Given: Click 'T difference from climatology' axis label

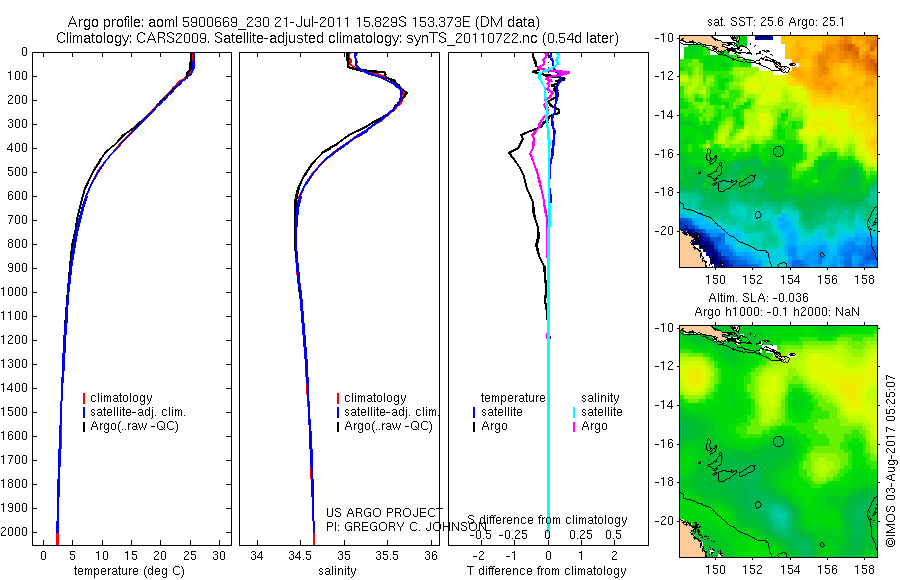Looking at the screenshot, I should click(x=546, y=571).
